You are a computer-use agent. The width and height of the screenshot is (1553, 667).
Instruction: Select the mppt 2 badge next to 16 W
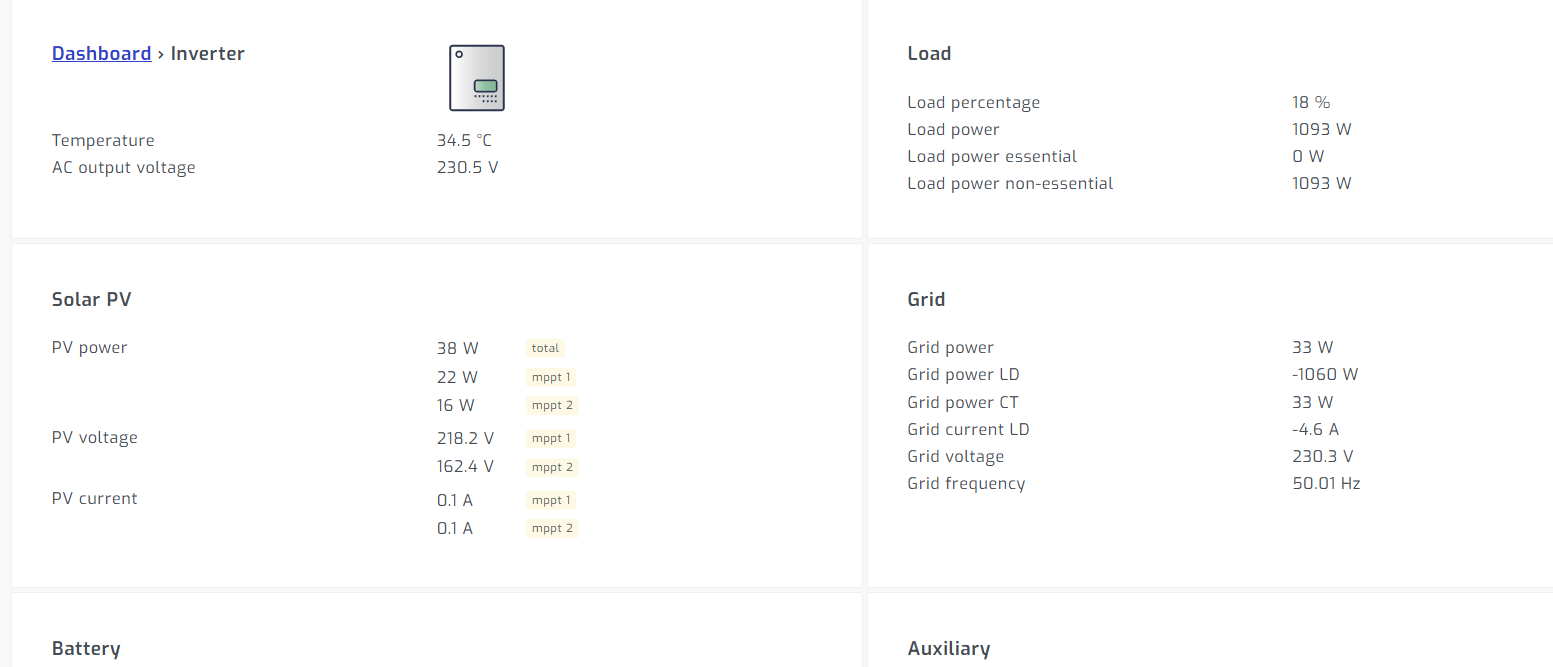pos(552,405)
